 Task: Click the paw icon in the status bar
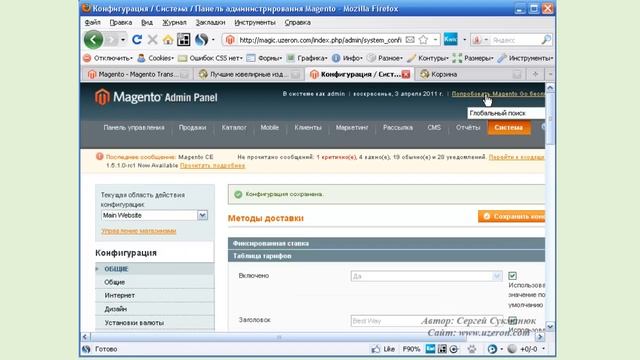click(472, 349)
